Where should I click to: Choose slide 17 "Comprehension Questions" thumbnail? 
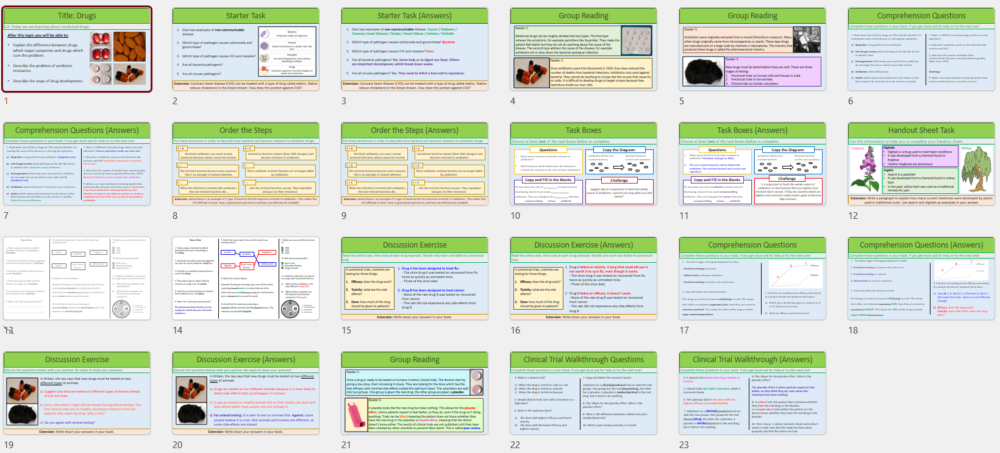753,278
